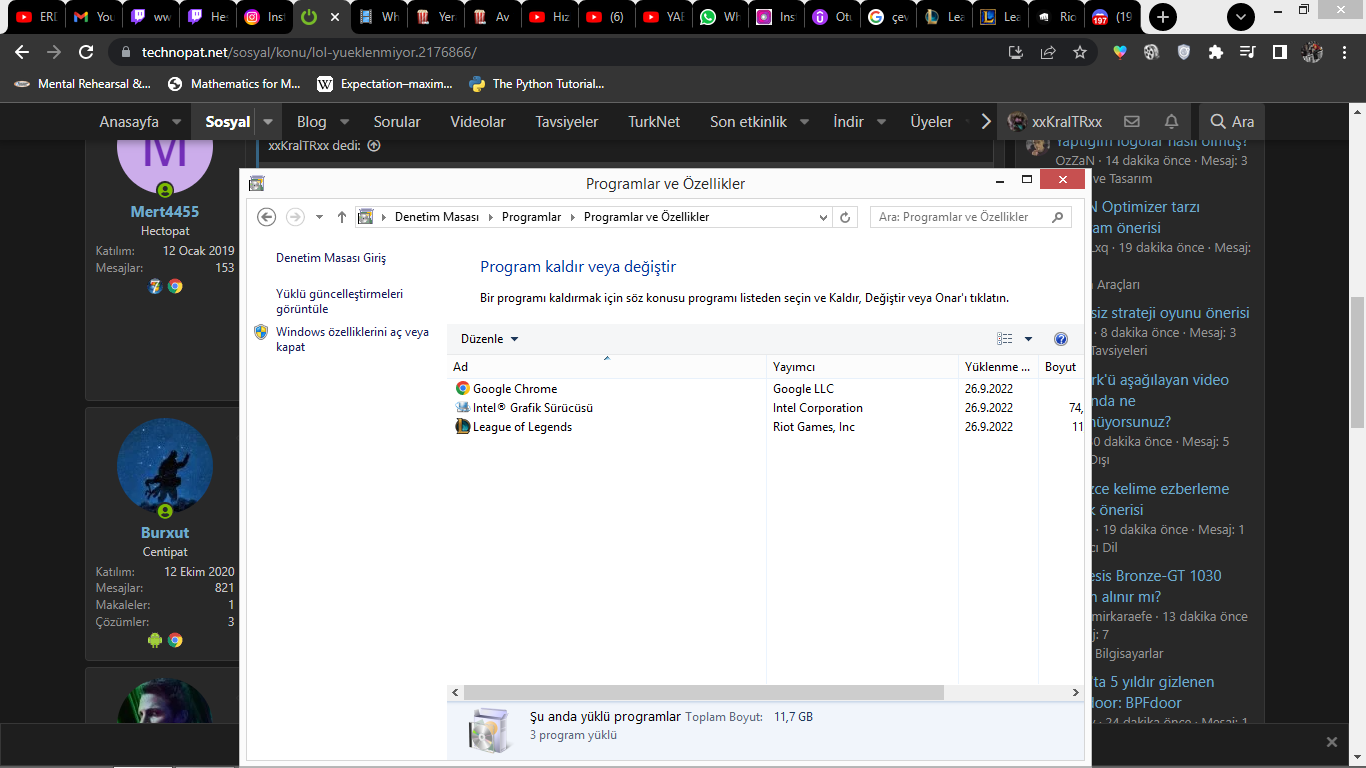Open Videolar in the forum navigation

478,122
